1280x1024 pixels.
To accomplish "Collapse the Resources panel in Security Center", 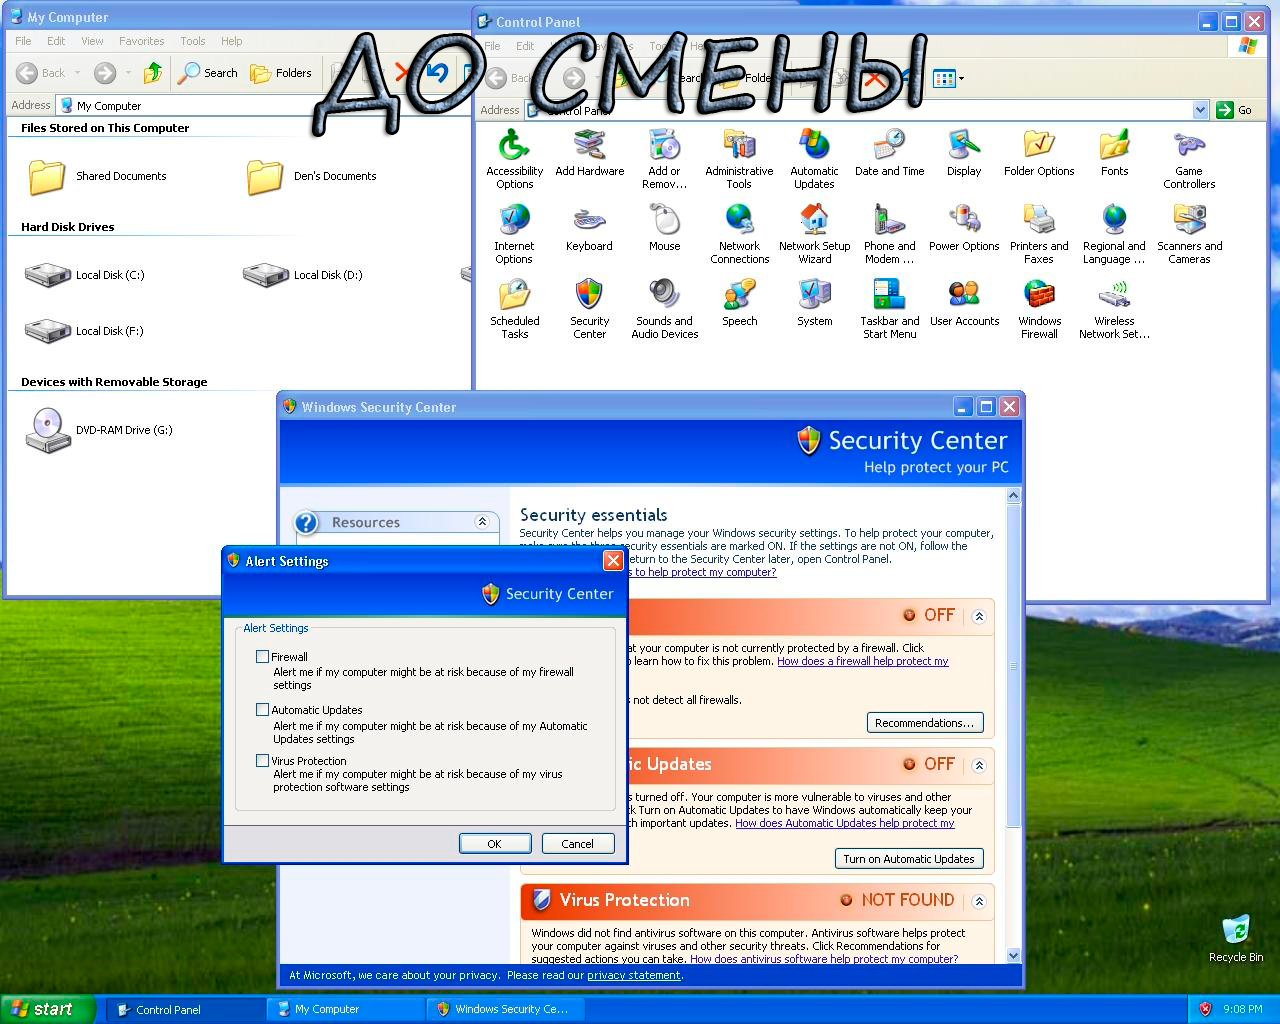I will click(482, 522).
